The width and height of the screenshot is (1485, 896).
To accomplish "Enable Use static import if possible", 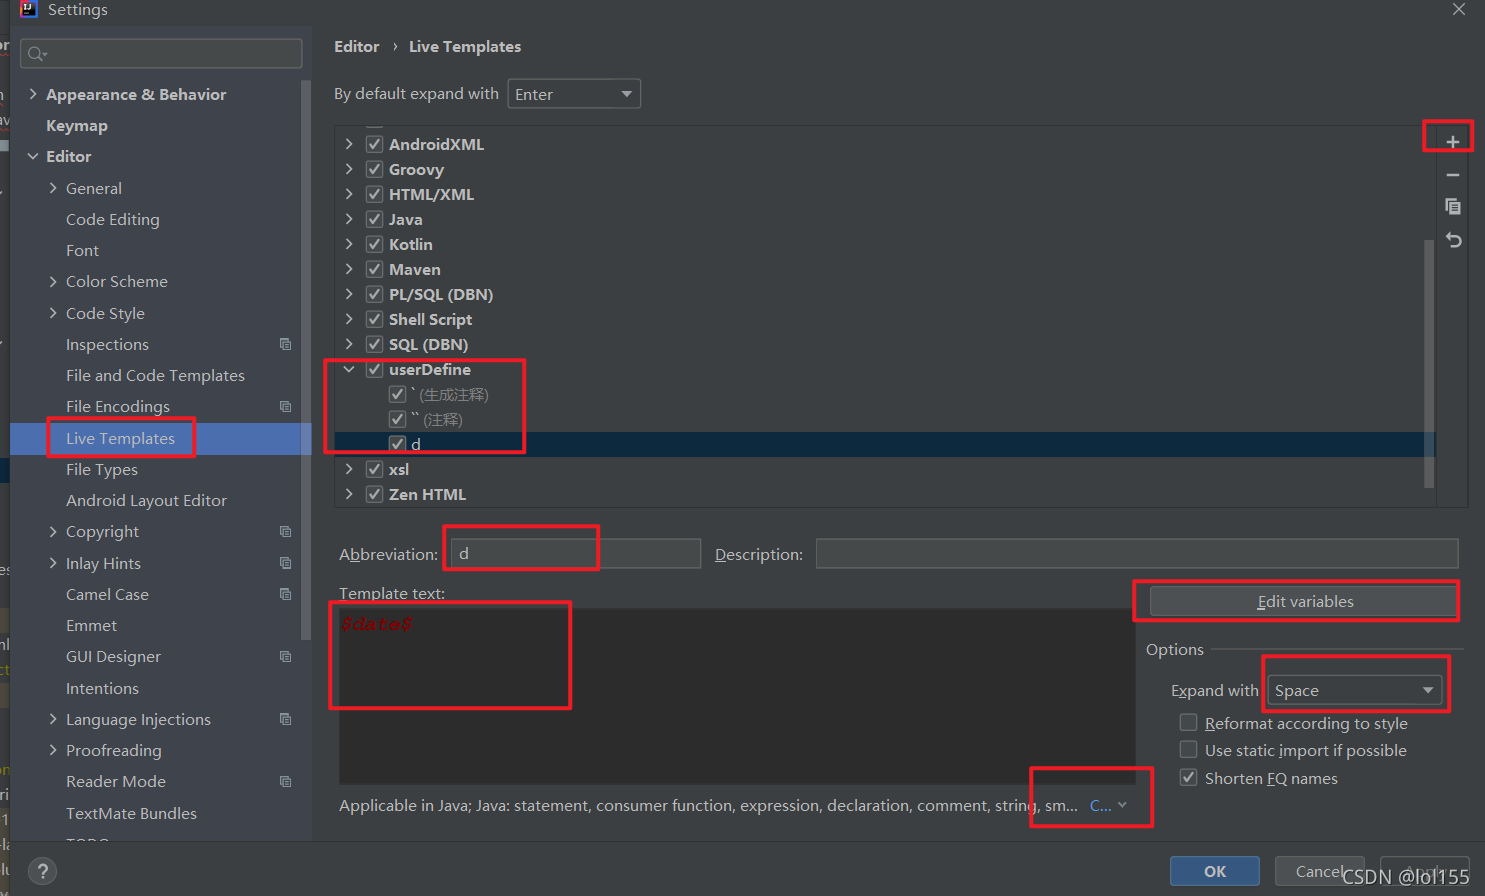I will coord(1189,749).
